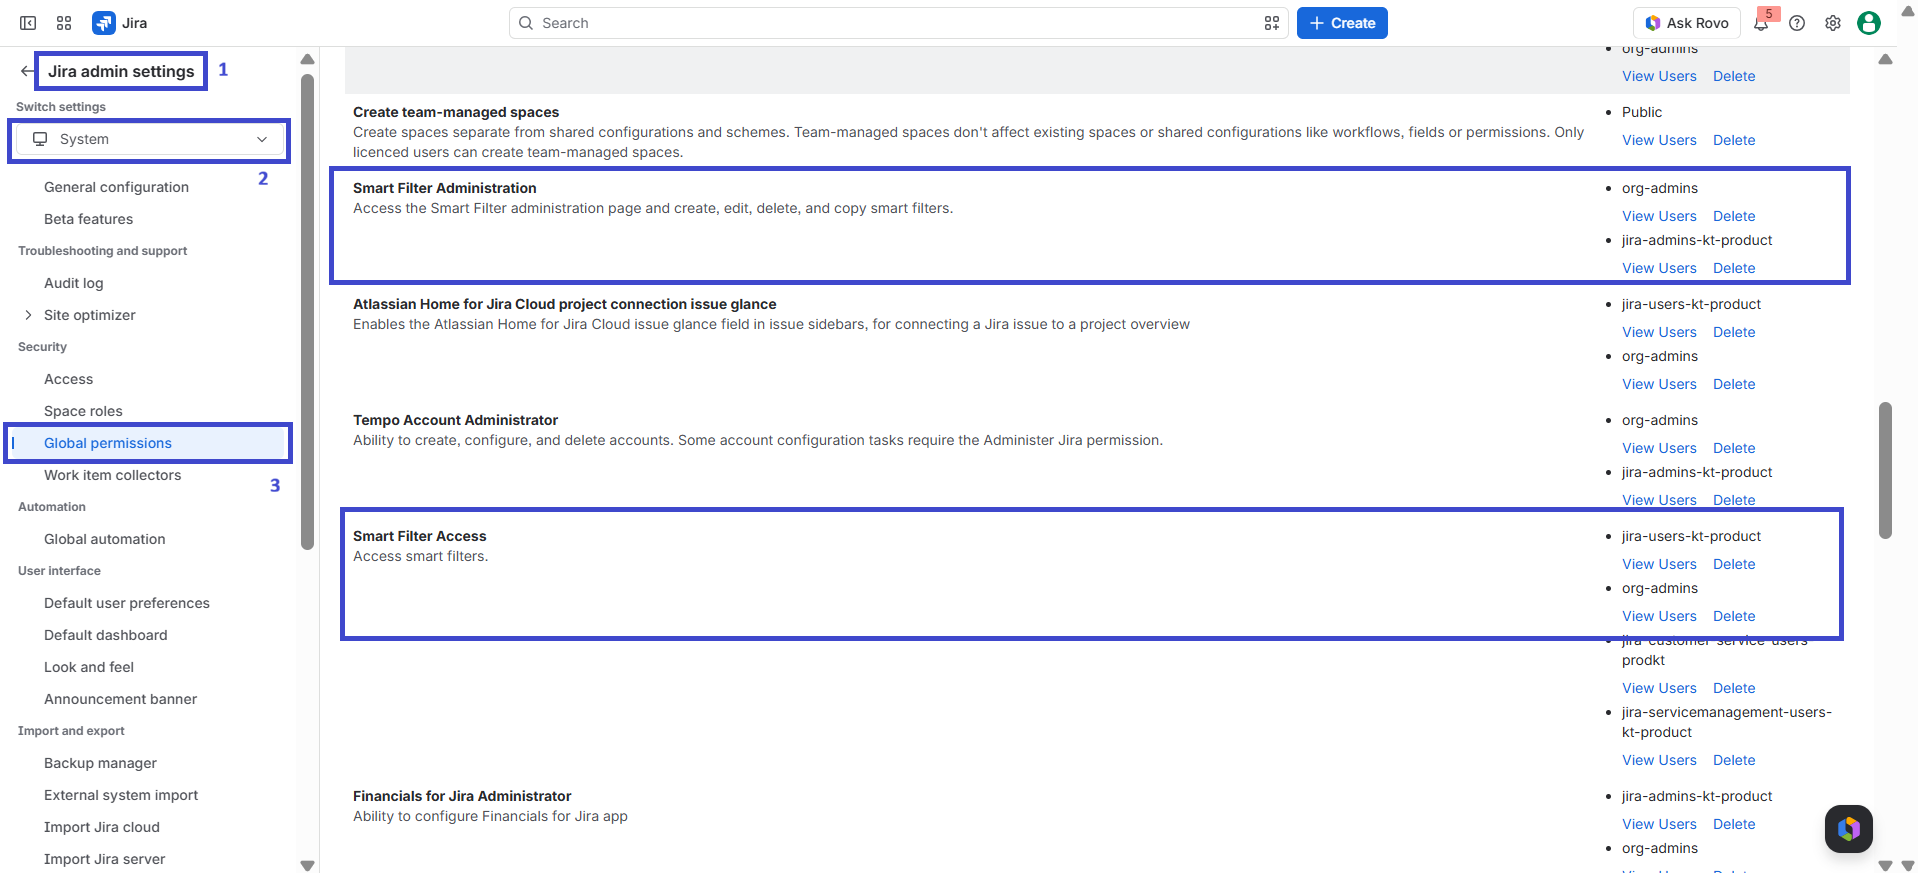Open Announcement banner settings

(120, 699)
